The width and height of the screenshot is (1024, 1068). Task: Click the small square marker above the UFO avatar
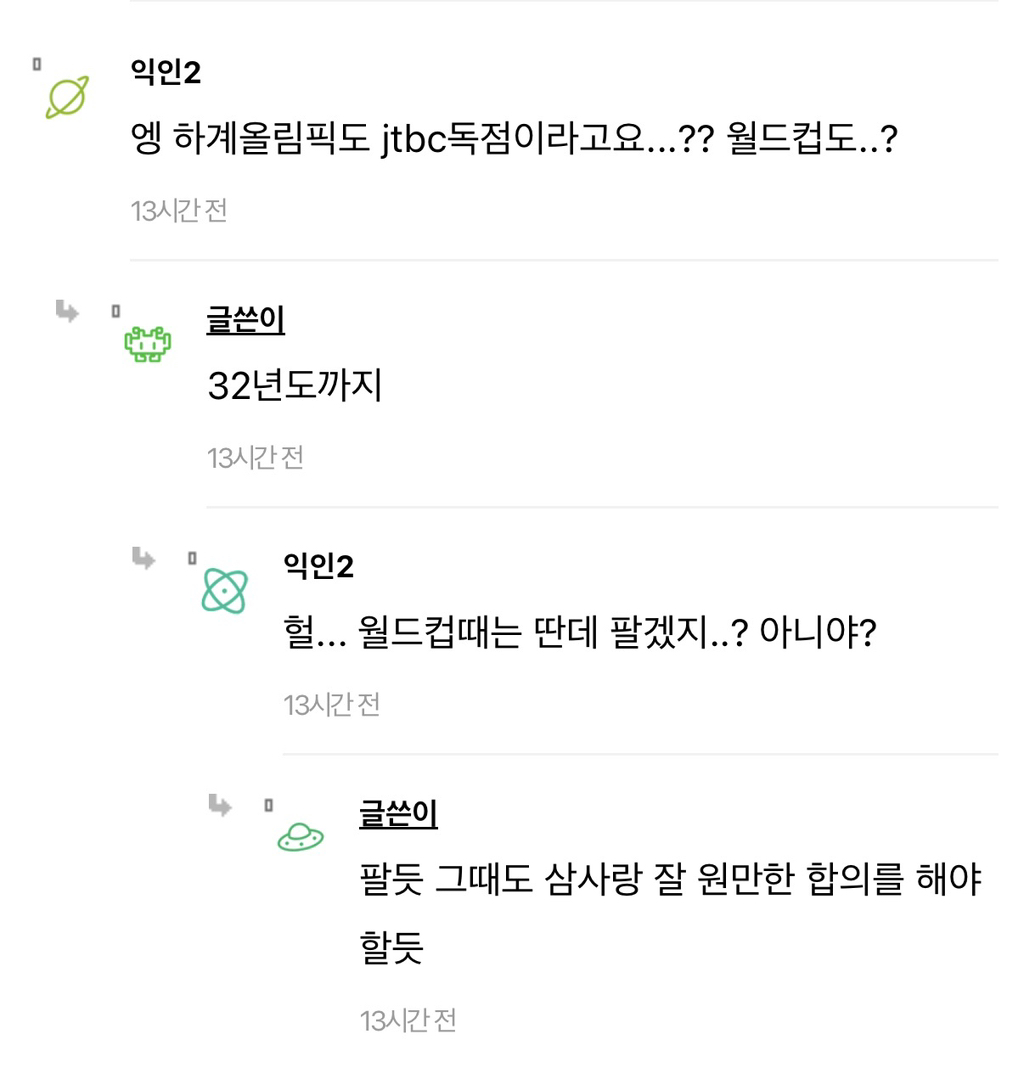(x=268, y=805)
